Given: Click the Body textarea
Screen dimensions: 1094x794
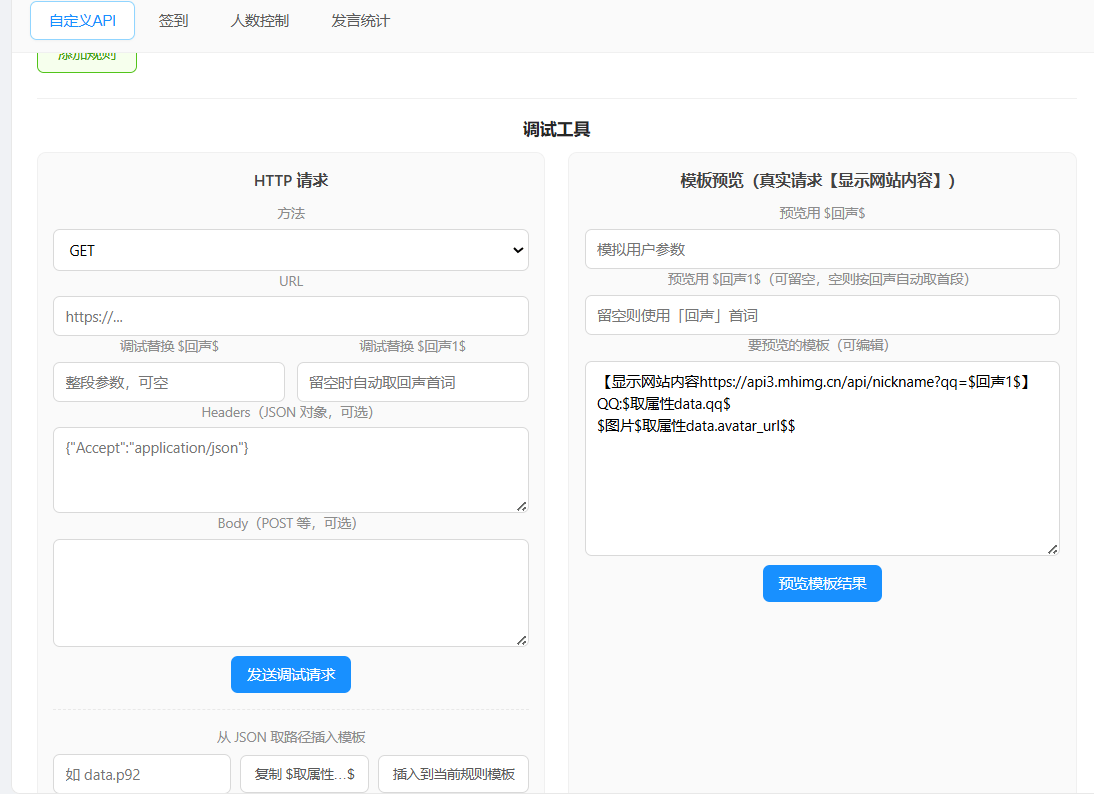Looking at the screenshot, I should coord(291,593).
